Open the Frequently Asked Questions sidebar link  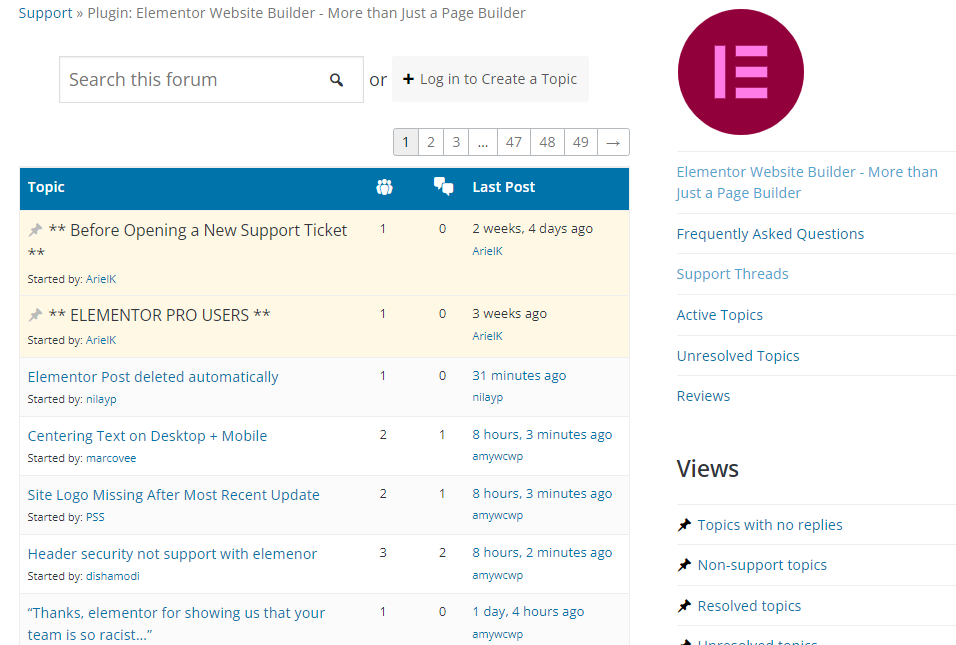click(x=770, y=234)
